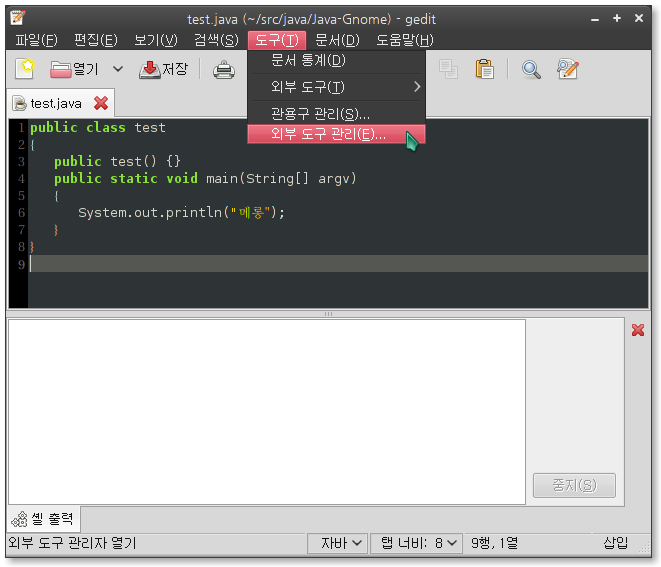Click line number 4 in the gutter
661x567 pixels.
pyautogui.click(x=21, y=179)
